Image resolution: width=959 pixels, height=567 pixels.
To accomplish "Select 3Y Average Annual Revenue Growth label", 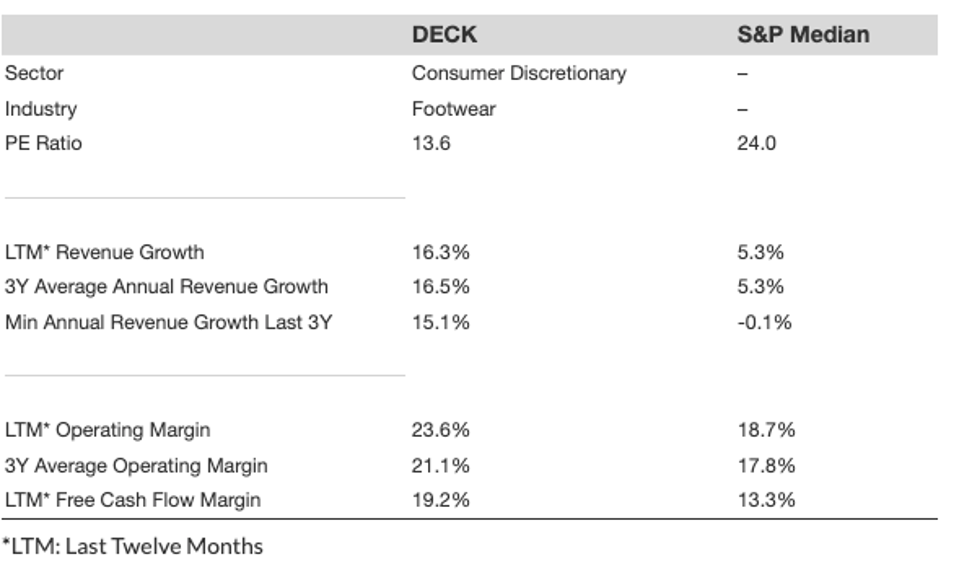I will [x=166, y=287].
